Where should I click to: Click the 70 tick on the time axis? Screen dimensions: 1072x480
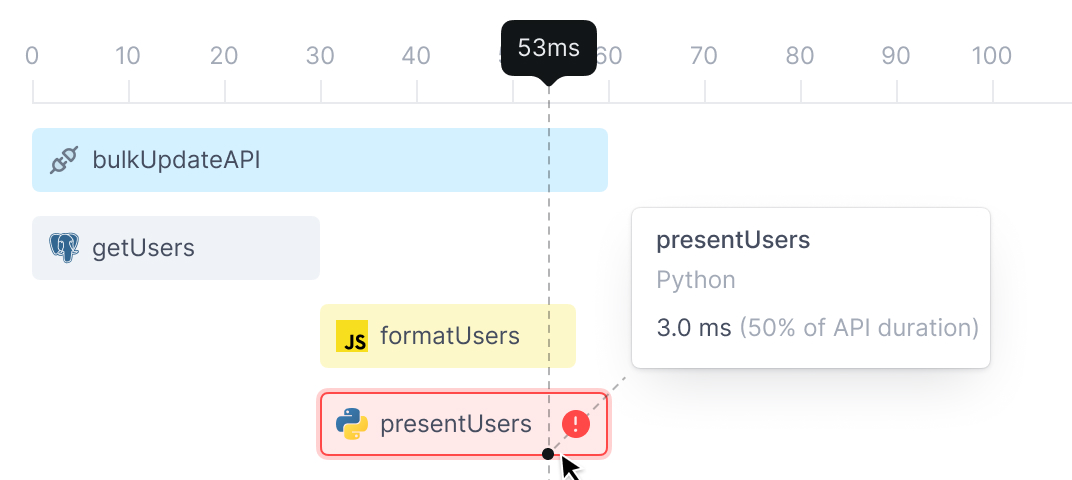tap(704, 56)
